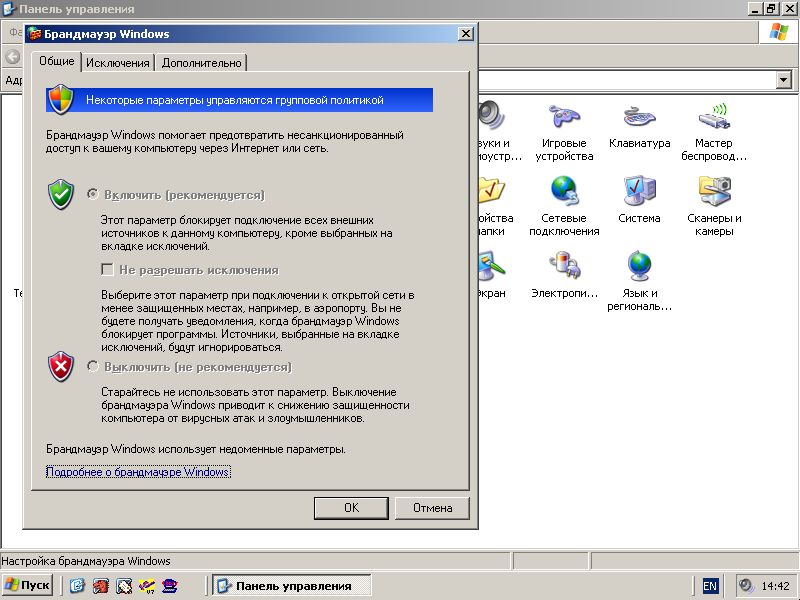Launch the third quick launch icon with tag
This screenshot has height=600, width=800.
[x=124, y=585]
